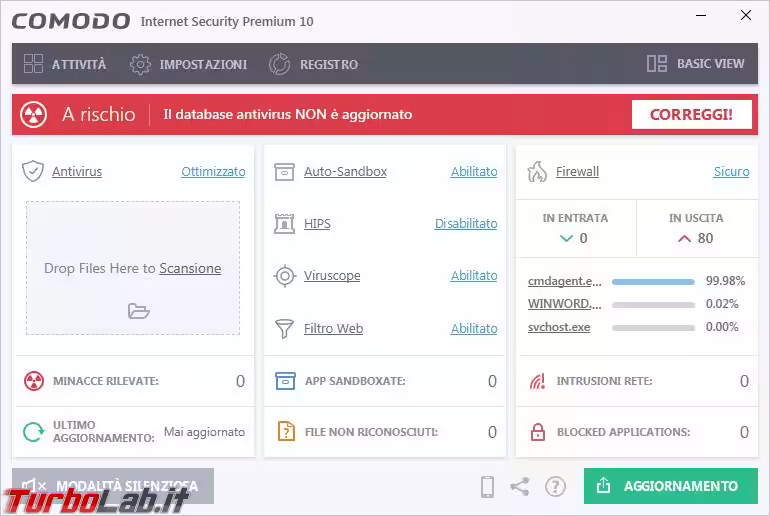
Task: Open the Auto-Sandbox Abilitato setting
Action: tap(473, 172)
